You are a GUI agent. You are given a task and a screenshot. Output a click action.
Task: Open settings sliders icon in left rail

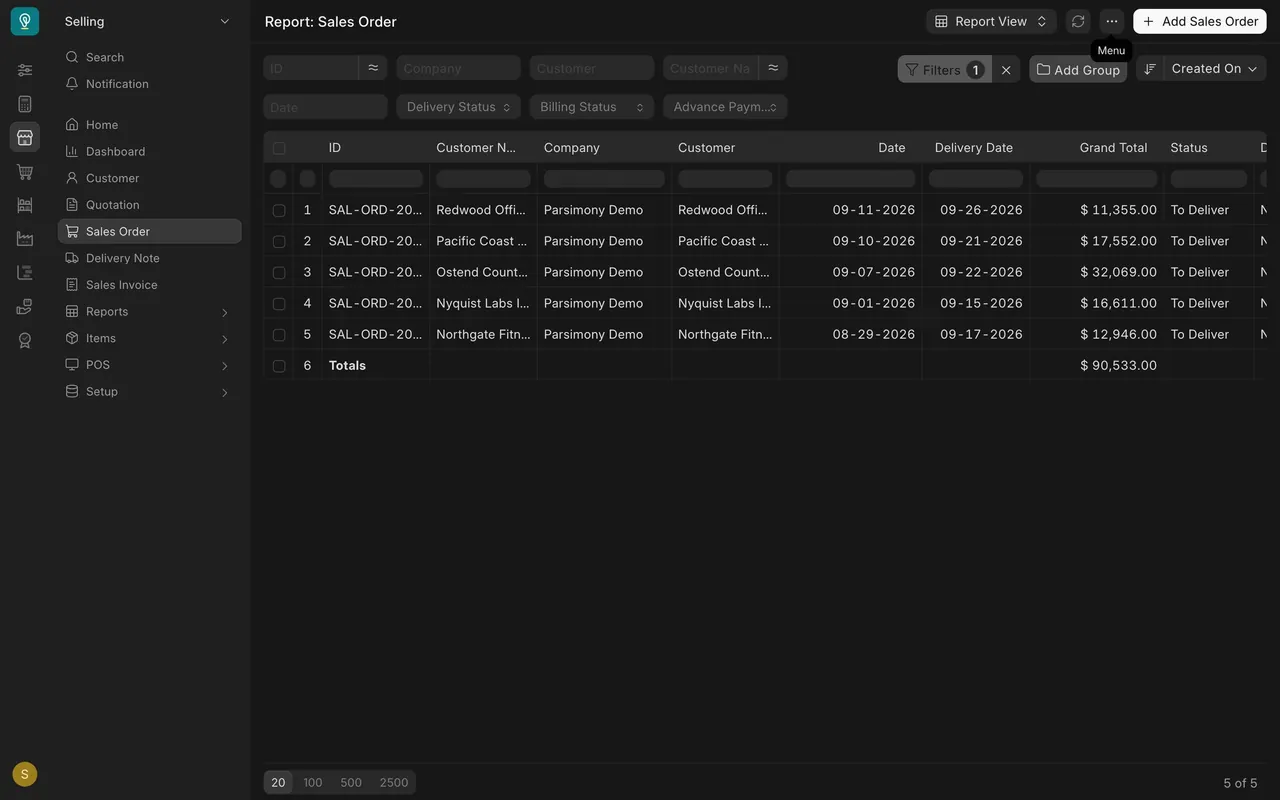pos(25,70)
